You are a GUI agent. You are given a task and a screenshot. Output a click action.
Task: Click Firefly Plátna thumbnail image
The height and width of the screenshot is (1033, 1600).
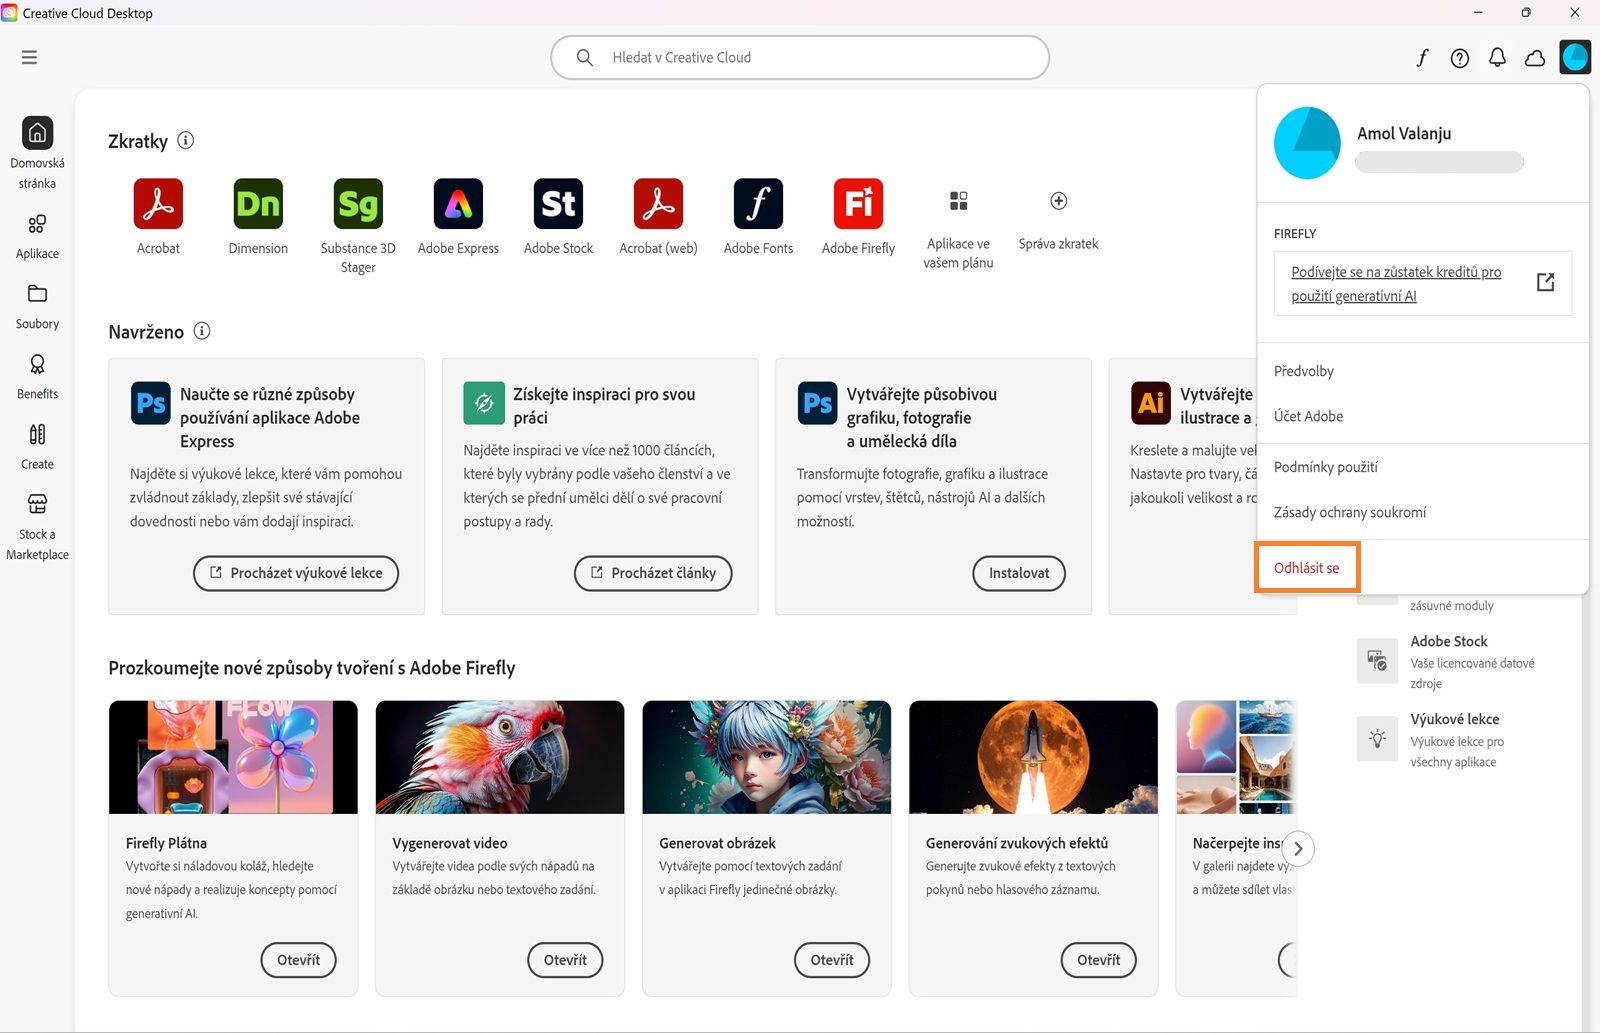click(233, 757)
